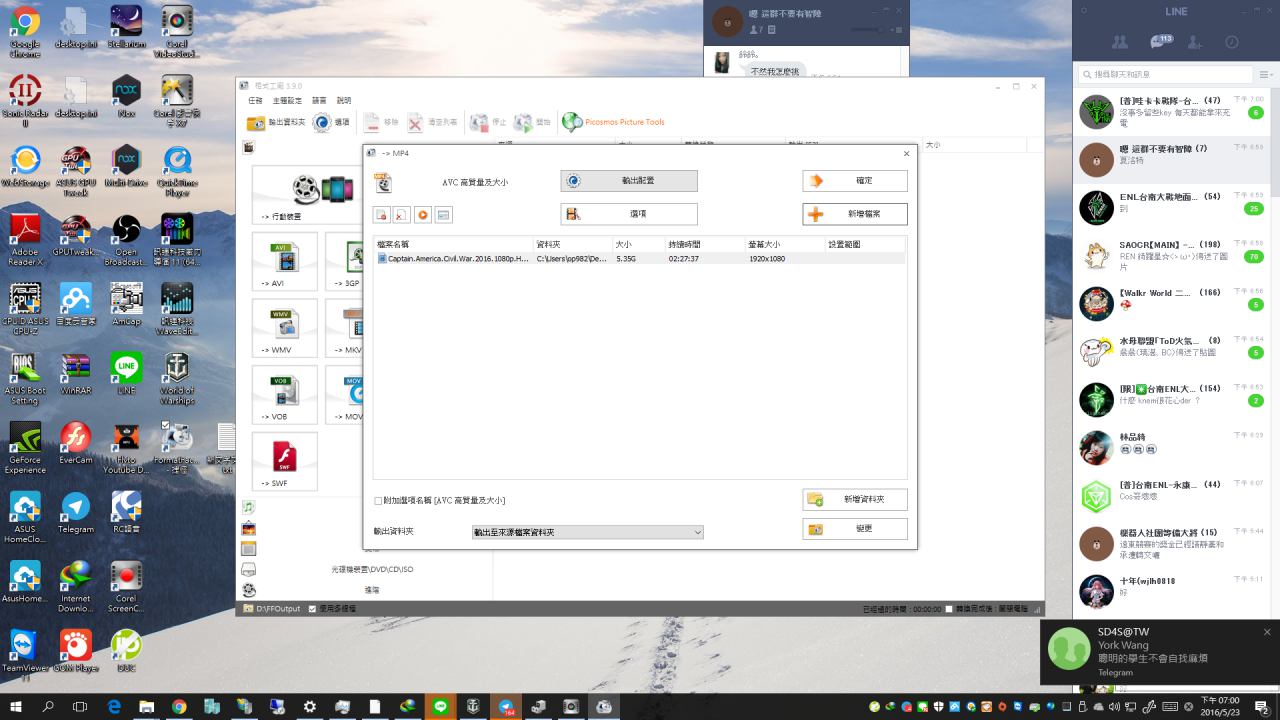The width and height of the screenshot is (1280, 720).
Task: Click the media file info icon
Action: click(444, 215)
